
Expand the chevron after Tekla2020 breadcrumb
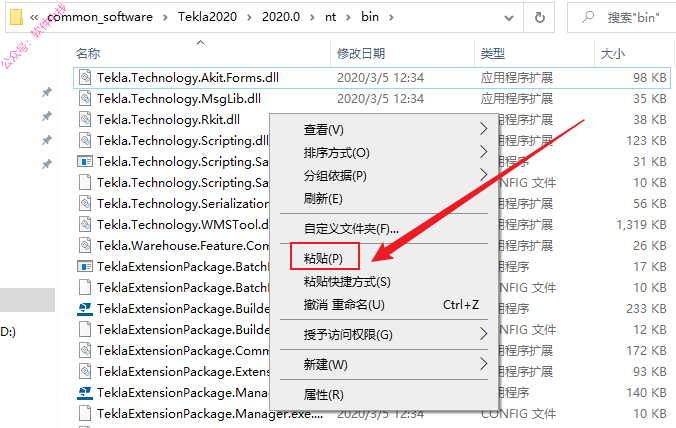pos(249,18)
